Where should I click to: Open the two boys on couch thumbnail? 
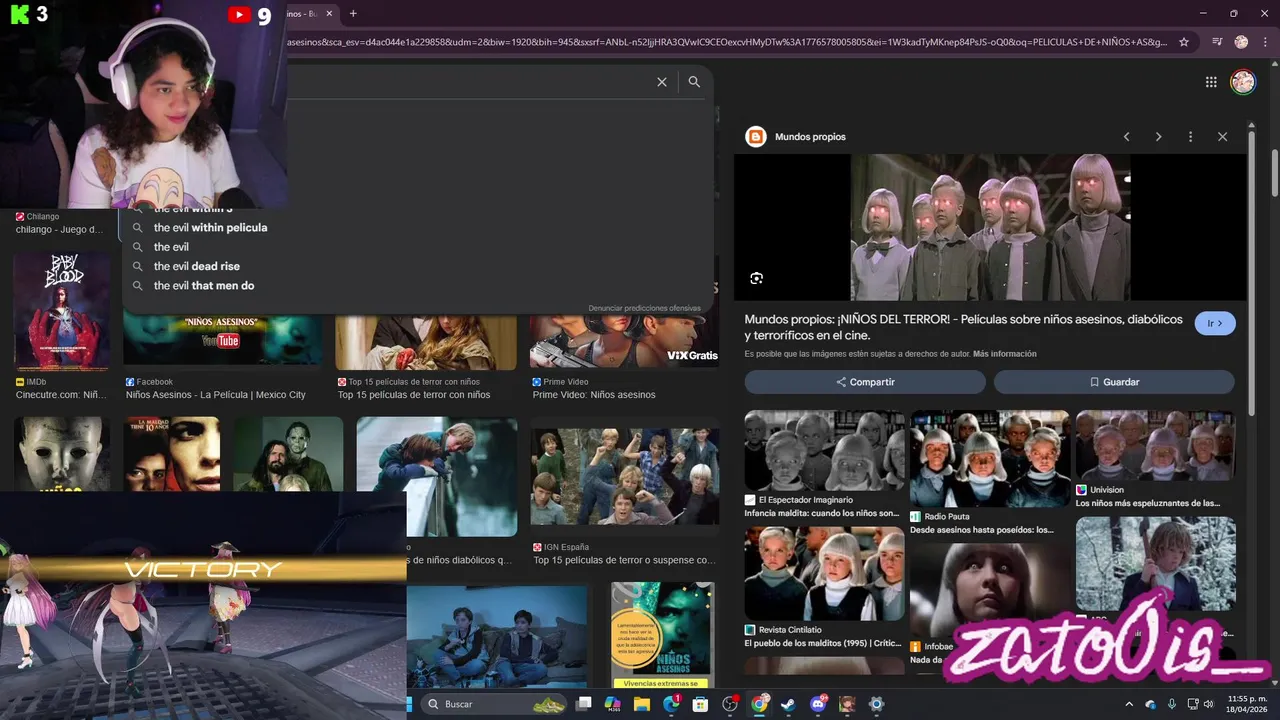pyautogui.click(x=497, y=637)
